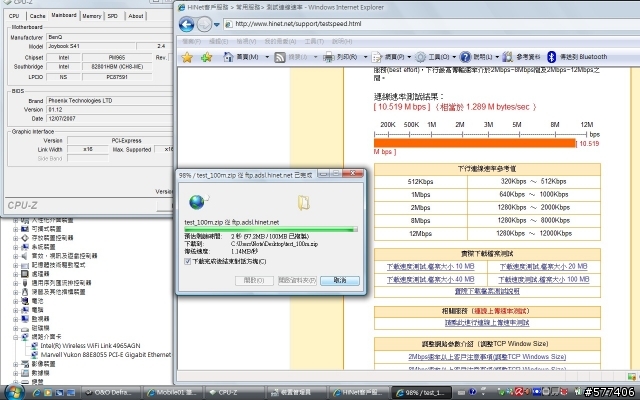Click the Windows Start orb
Viewport: 640px width, 400px height.
coord(13,392)
